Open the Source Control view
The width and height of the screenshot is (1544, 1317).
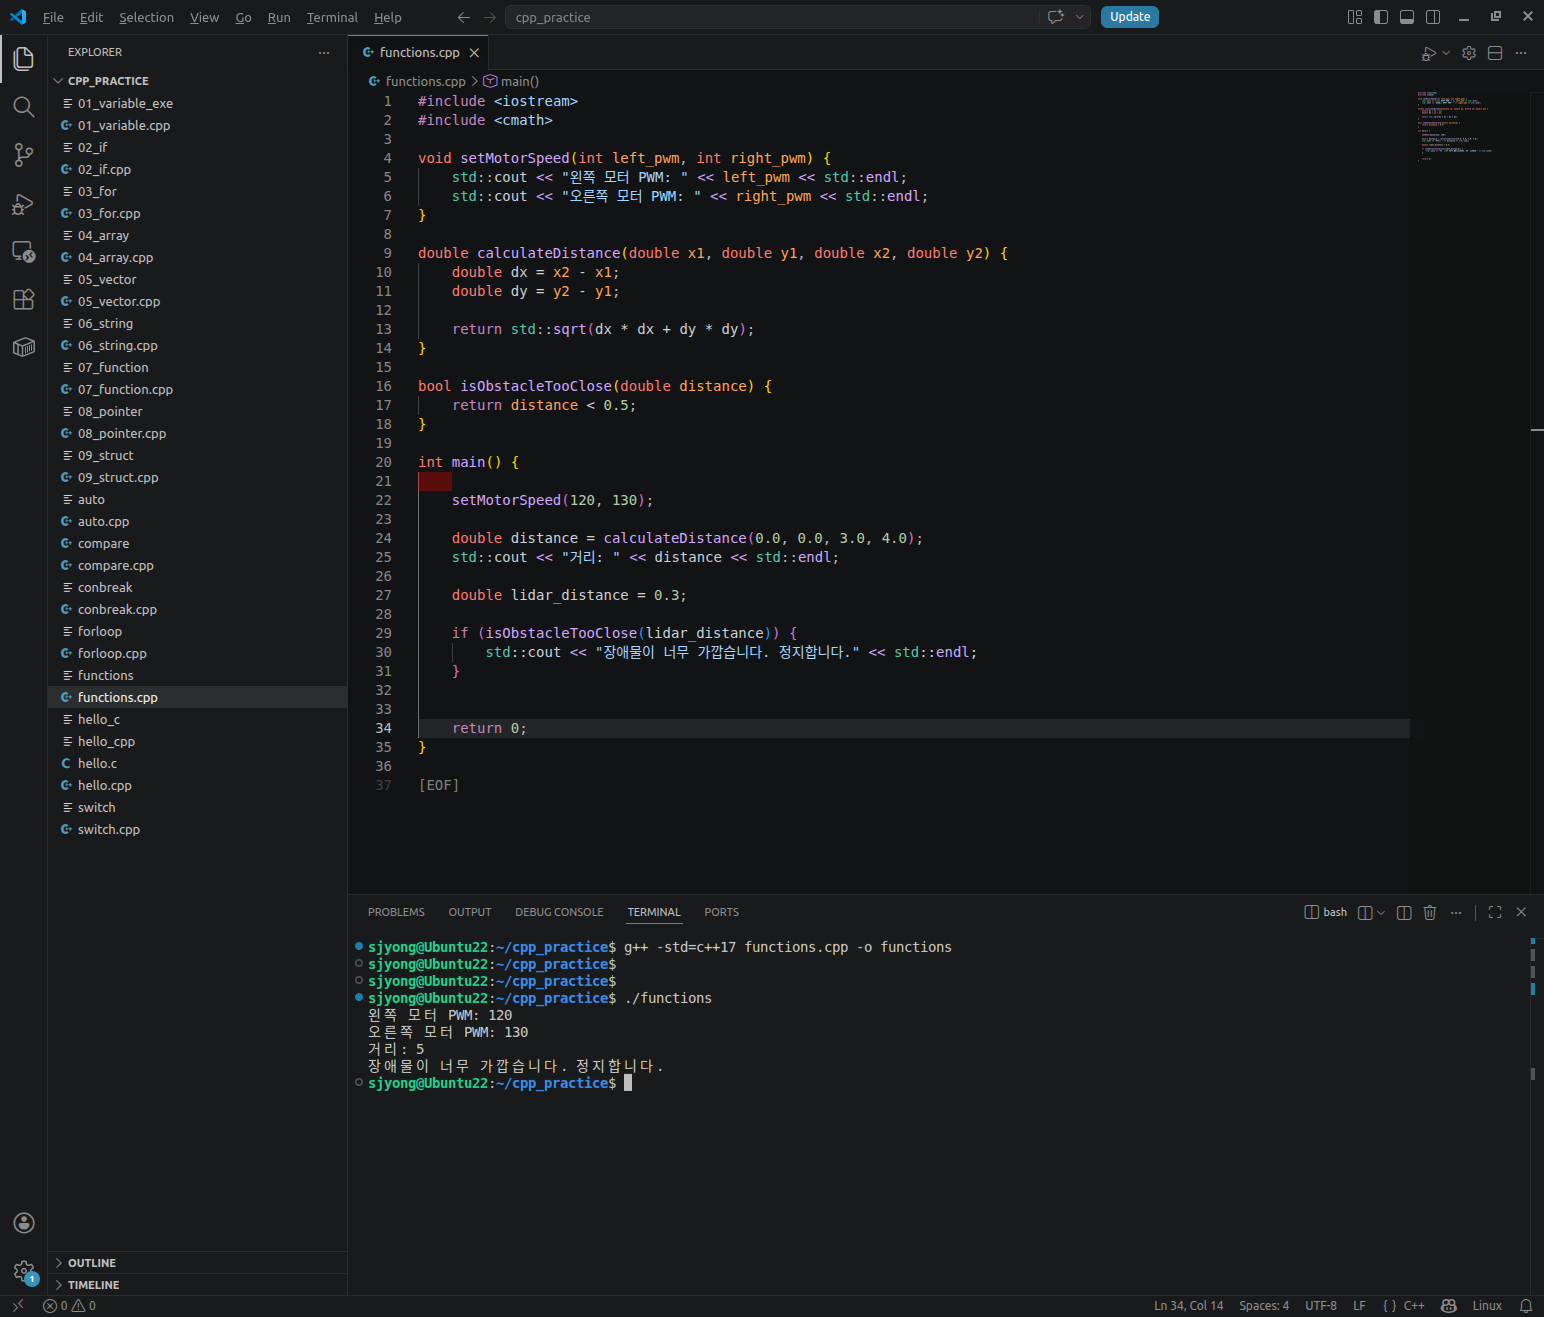point(24,155)
